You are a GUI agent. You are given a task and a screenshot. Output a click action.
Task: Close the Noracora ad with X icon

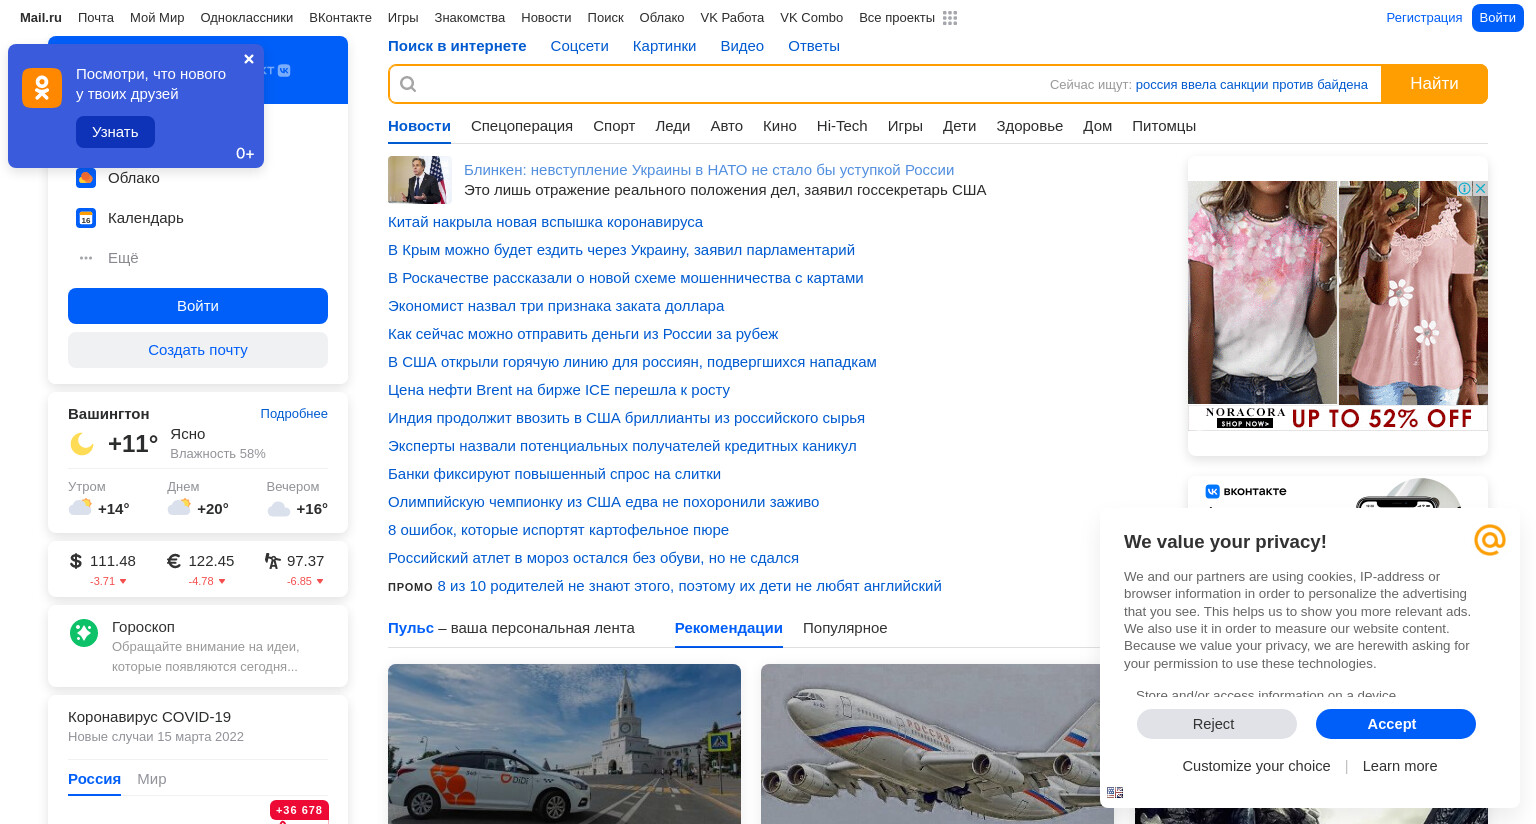(x=1480, y=188)
